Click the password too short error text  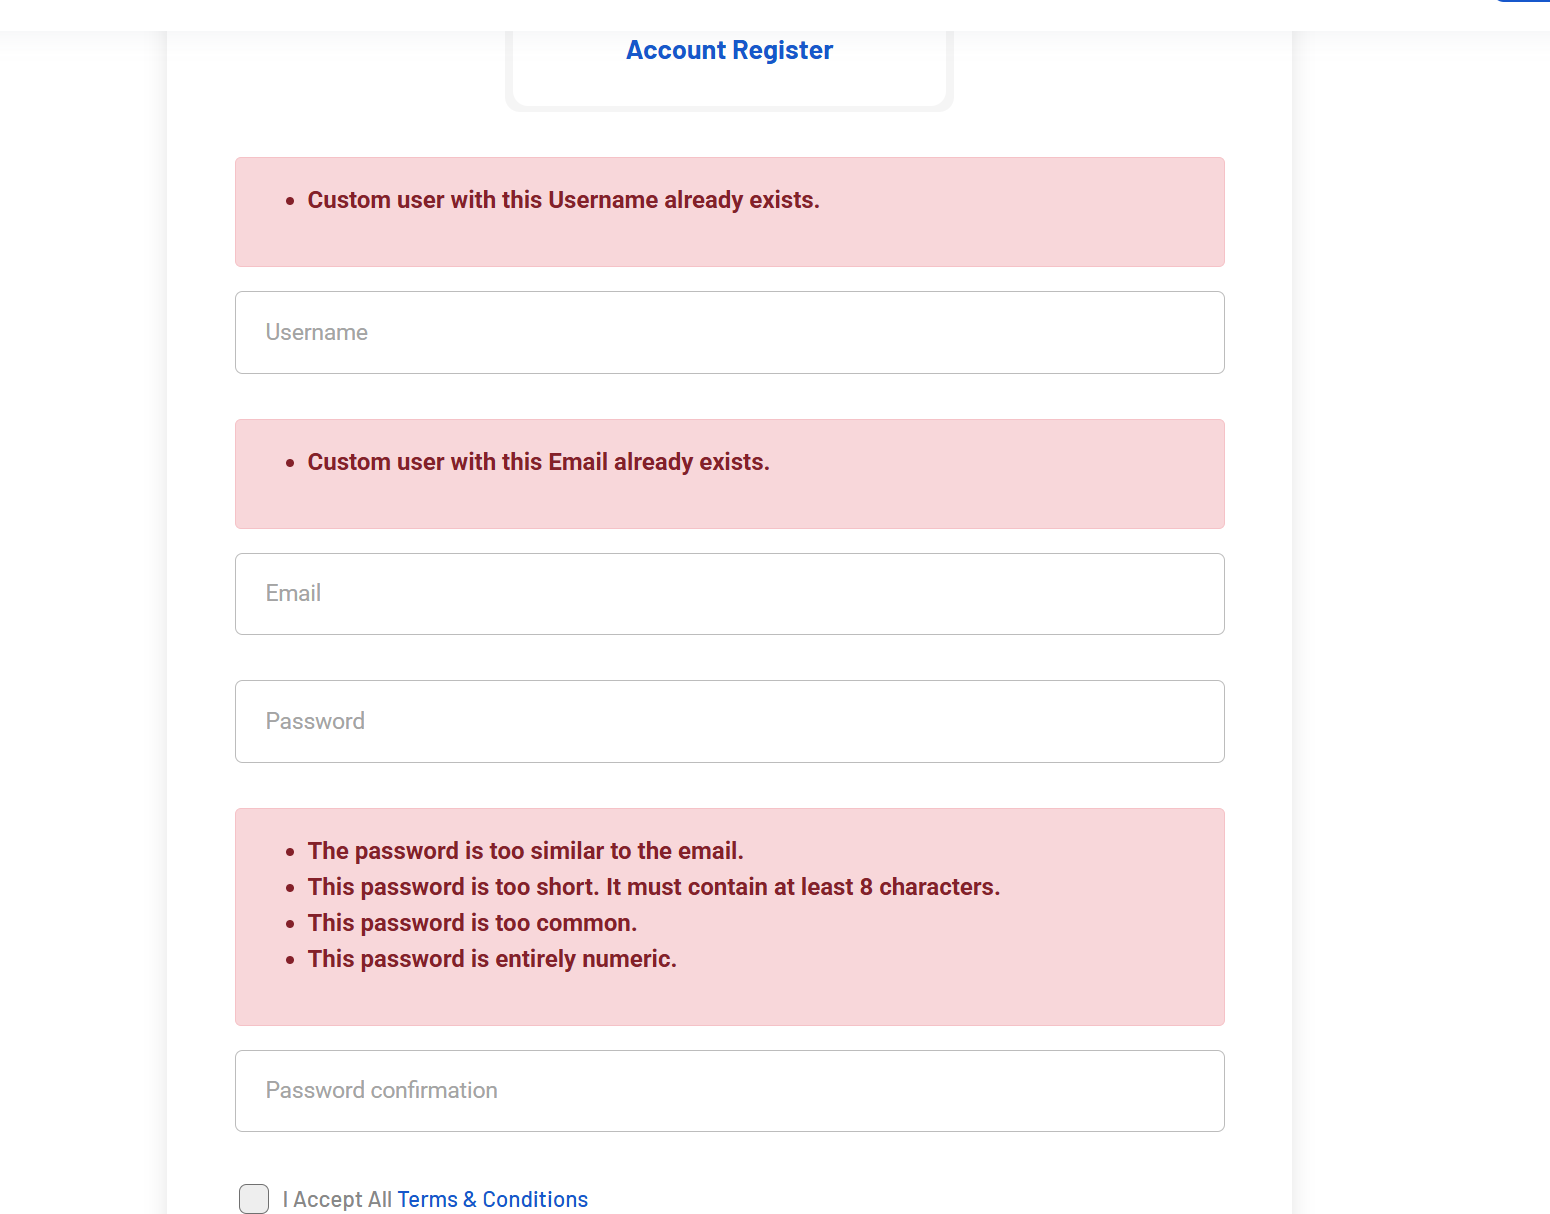point(653,887)
